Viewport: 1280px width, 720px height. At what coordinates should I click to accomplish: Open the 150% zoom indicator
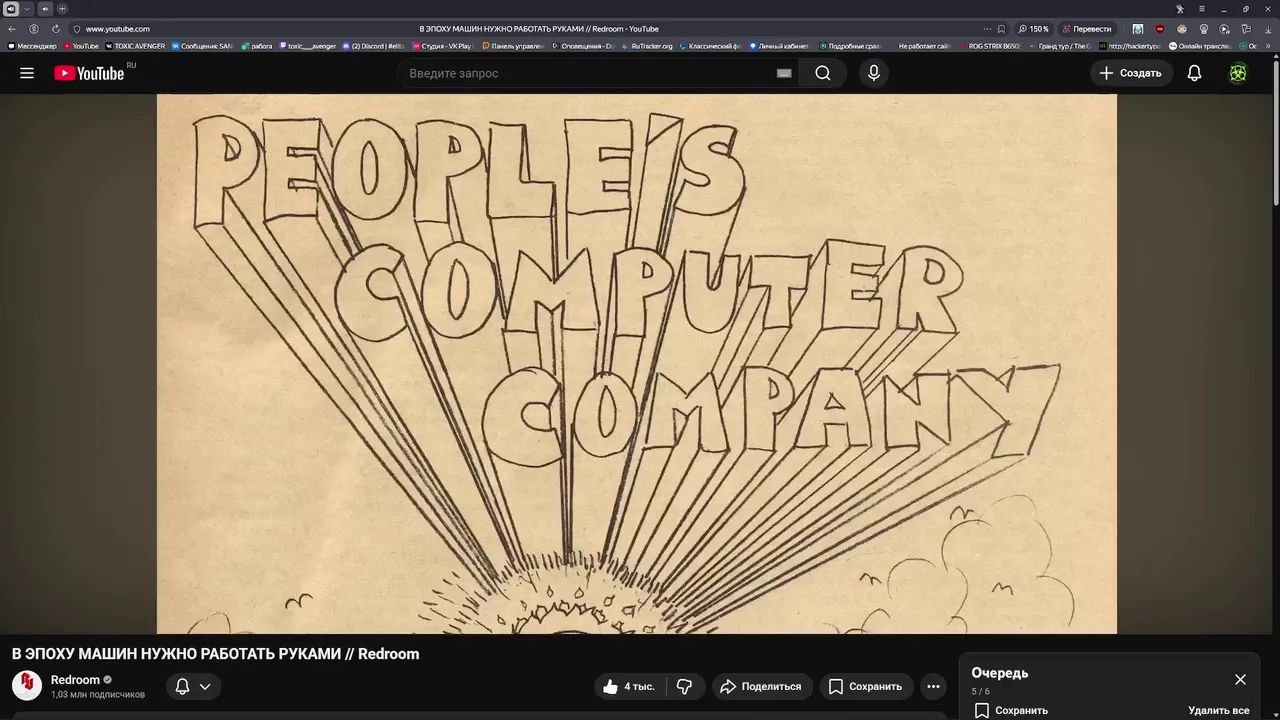click(1034, 29)
